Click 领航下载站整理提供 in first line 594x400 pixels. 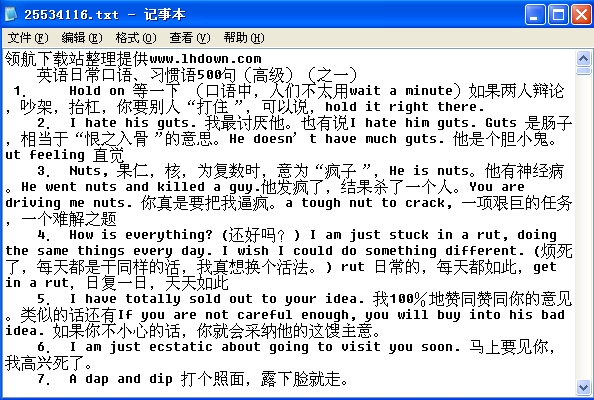click(77, 59)
